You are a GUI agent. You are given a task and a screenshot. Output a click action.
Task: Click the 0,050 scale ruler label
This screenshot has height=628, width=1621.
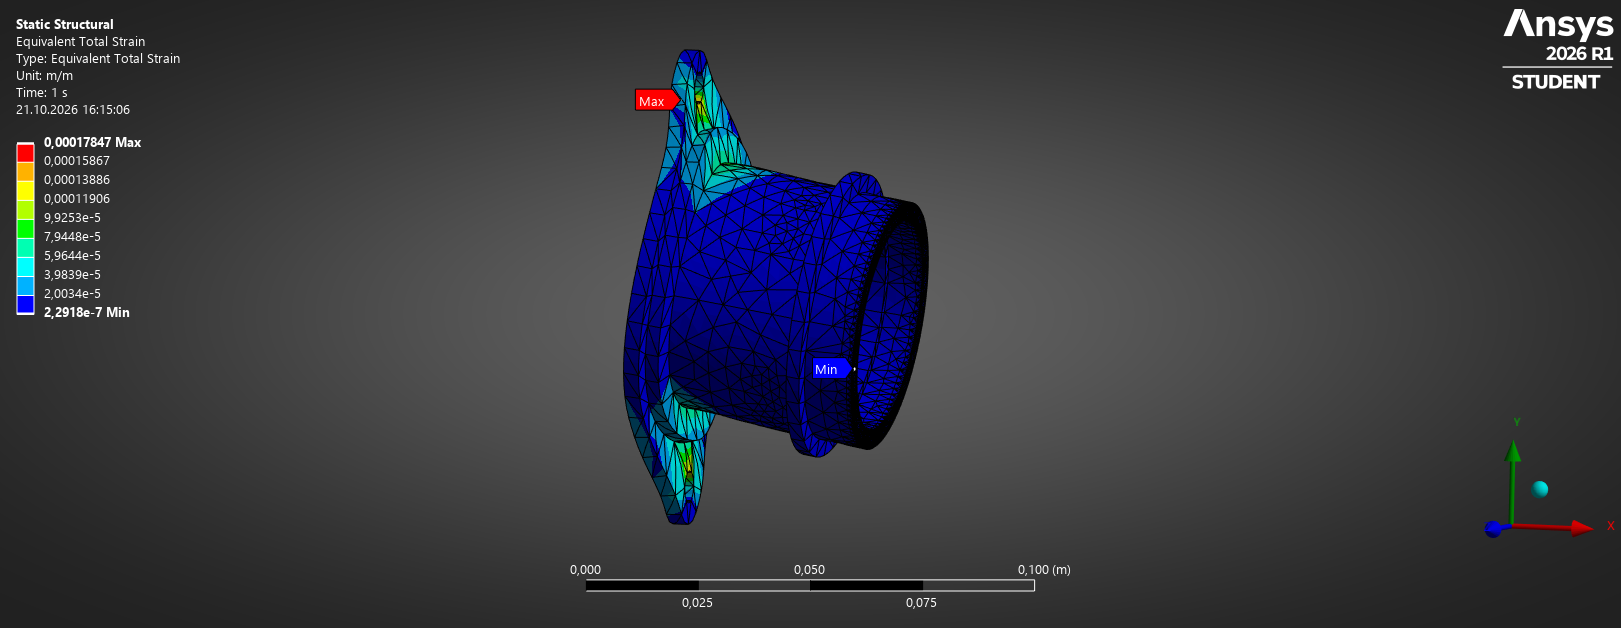[809, 570]
